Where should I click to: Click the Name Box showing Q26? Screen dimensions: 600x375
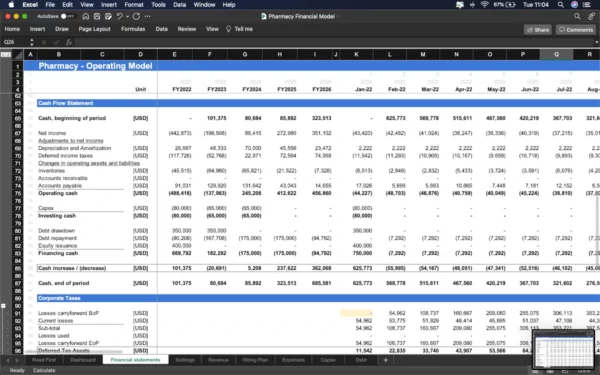tap(15, 42)
